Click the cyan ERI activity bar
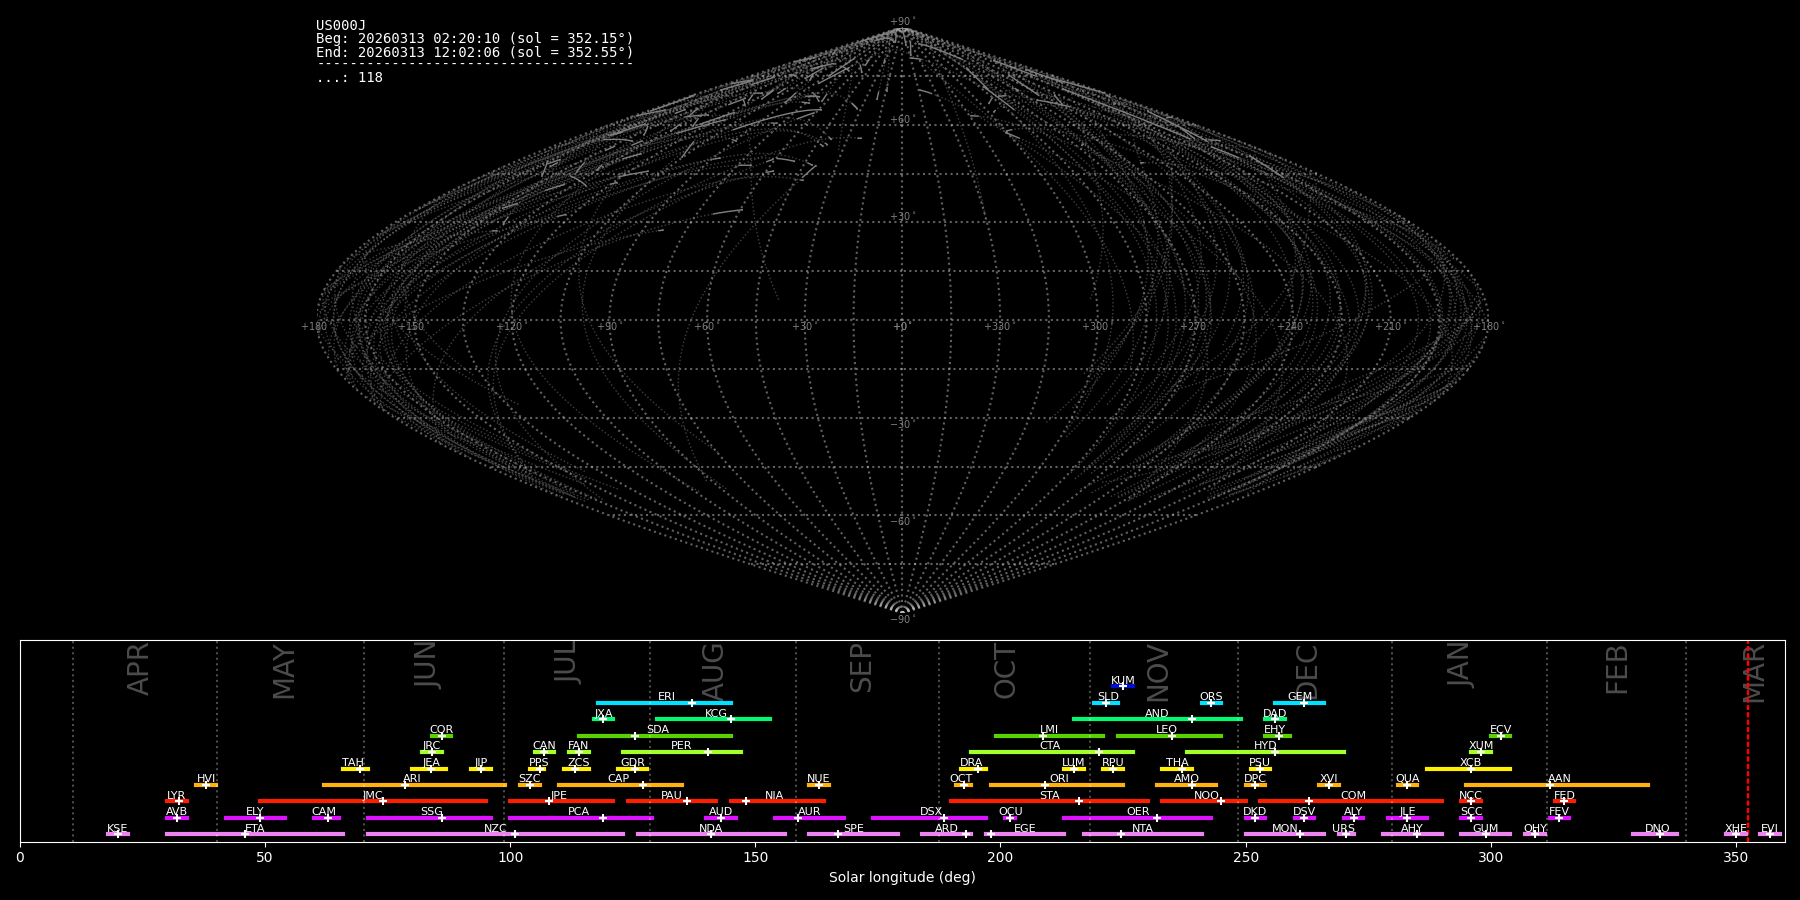Screen dimensions: 1800x900 [664, 703]
